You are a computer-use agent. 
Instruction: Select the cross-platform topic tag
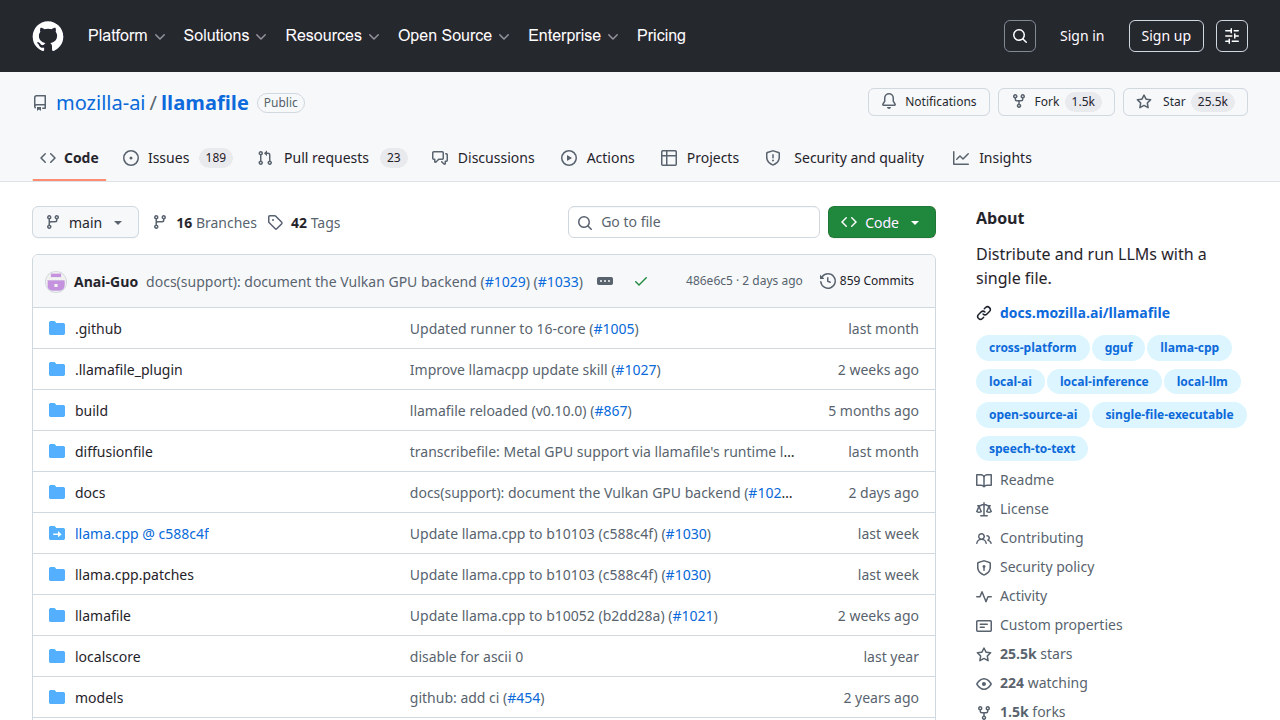coord(1032,348)
